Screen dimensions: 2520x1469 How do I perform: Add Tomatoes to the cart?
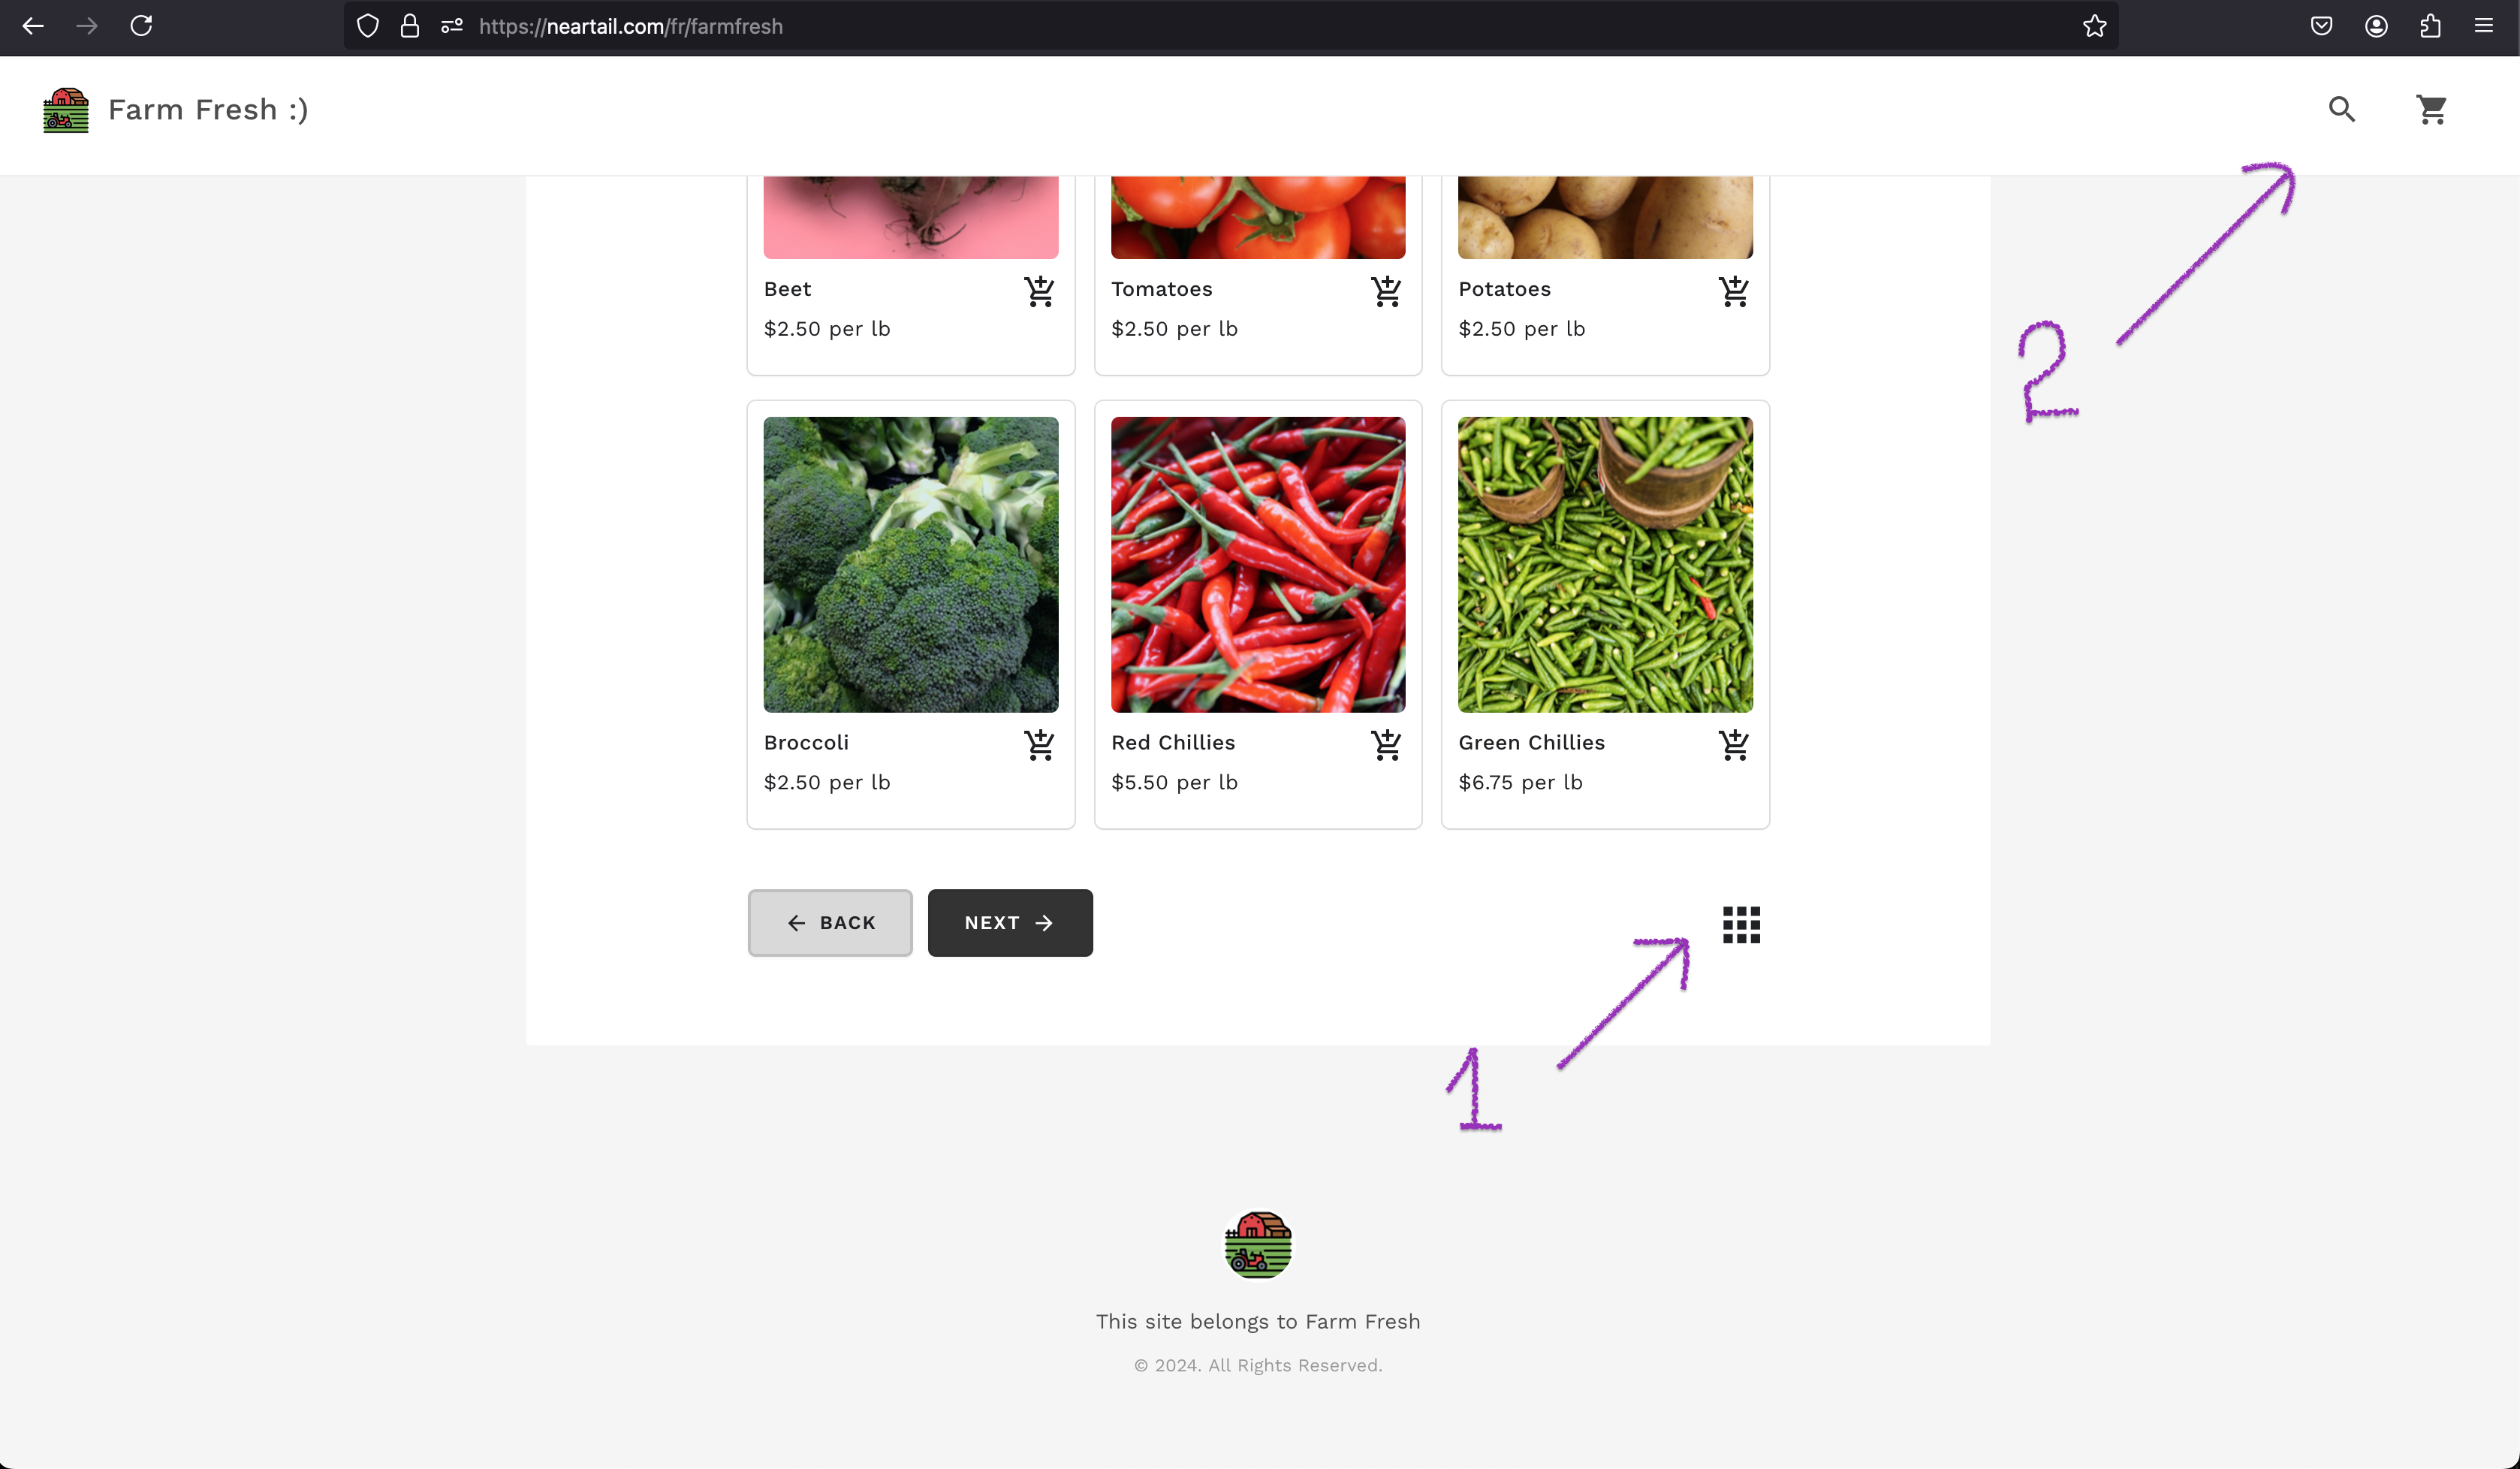[x=1386, y=291]
